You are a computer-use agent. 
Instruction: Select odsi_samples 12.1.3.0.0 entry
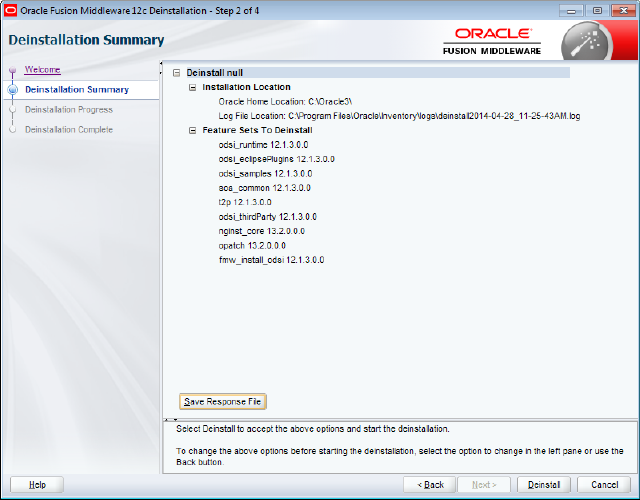(265, 174)
